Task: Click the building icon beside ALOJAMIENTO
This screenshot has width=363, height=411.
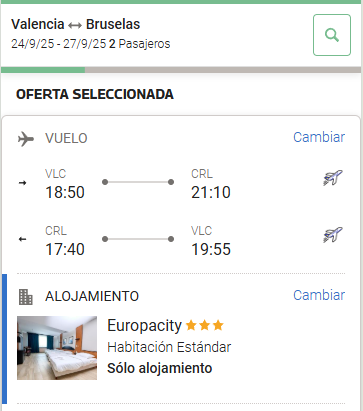Action: 26,297
